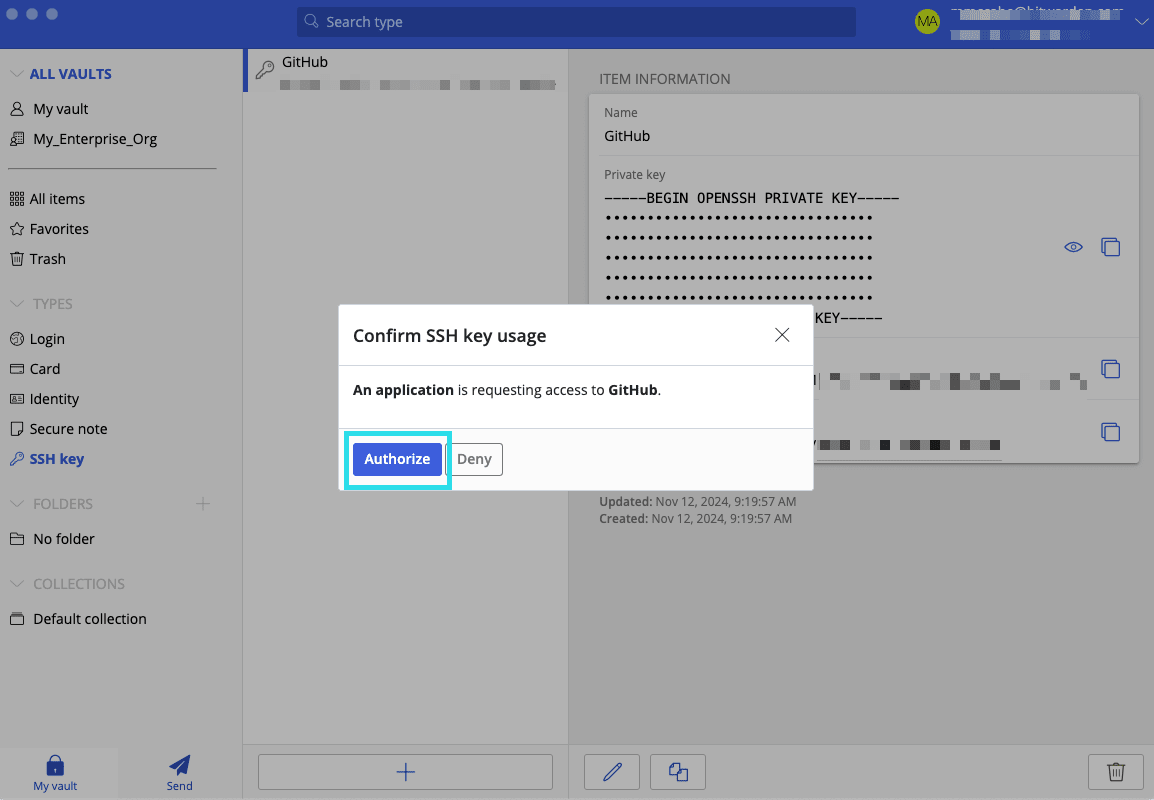Open the account menu dropdown

[1142, 21]
